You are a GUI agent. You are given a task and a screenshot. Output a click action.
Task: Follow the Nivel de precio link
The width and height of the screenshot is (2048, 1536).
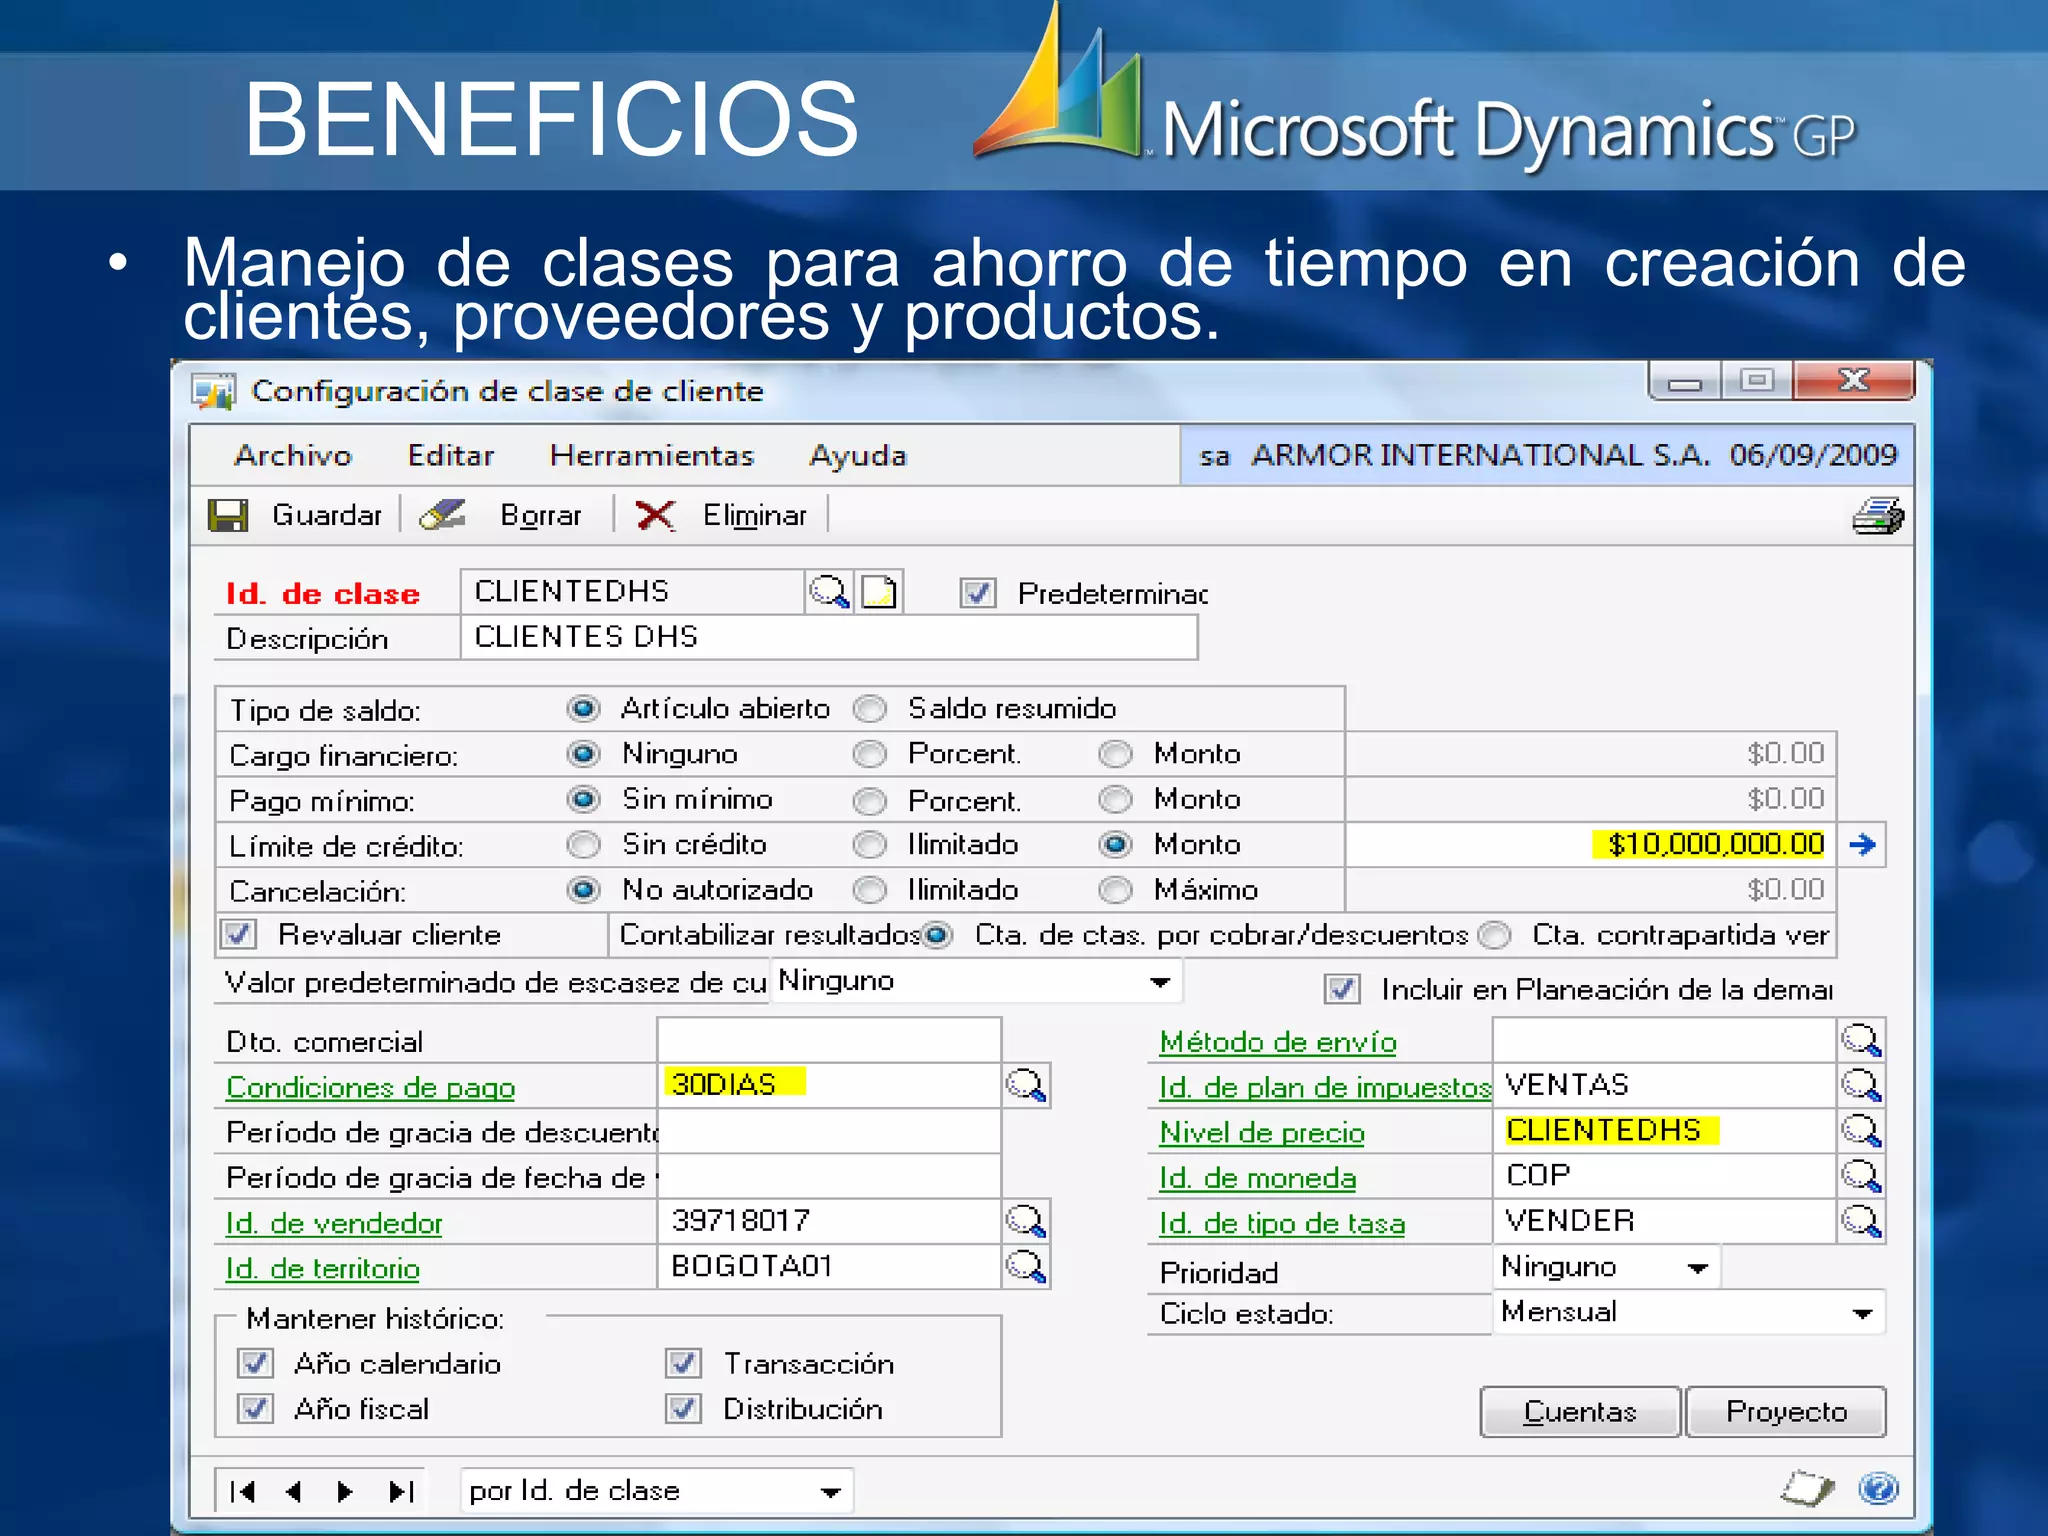click(x=1262, y=1133)
